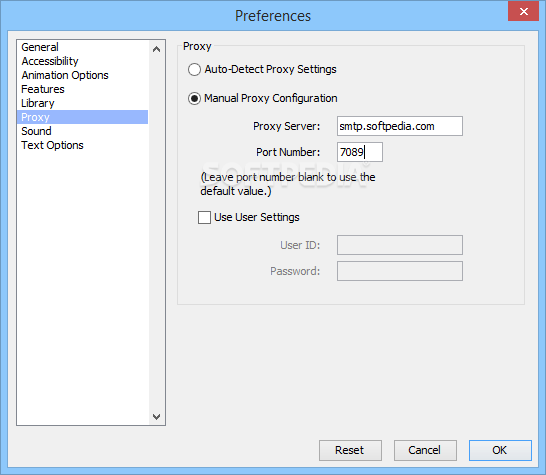The width and height of the screenshot is (546, 475).
Task: Click the Reset button
Action: (350, 450)
